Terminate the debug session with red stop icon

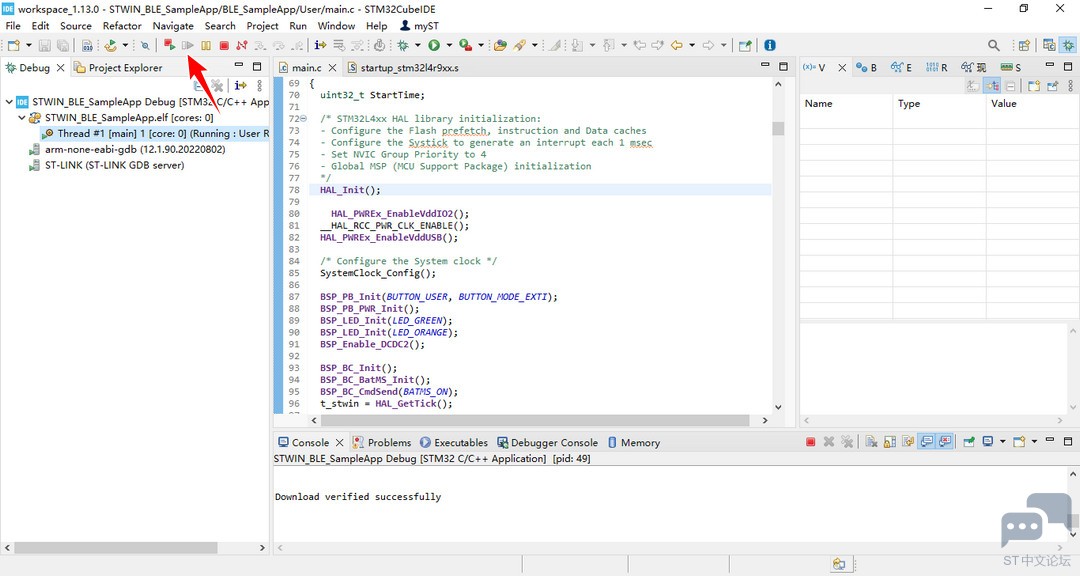(x=224, y=45)
